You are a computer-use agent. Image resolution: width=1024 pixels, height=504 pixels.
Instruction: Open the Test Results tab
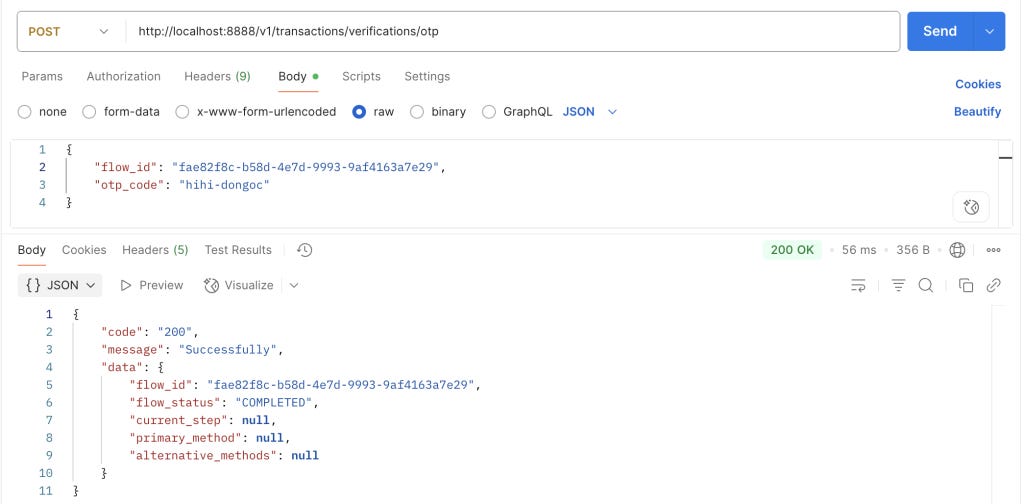coord(238,250)
